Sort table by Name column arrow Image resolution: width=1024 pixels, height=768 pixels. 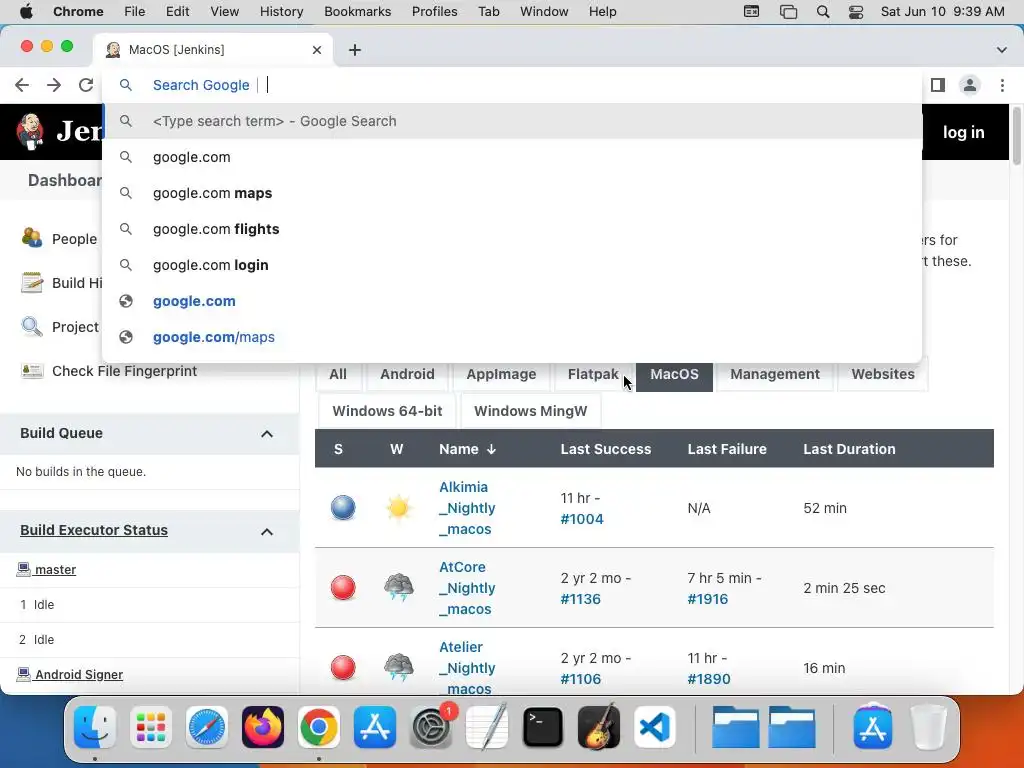pyautogui.click(x=492, y=449)
